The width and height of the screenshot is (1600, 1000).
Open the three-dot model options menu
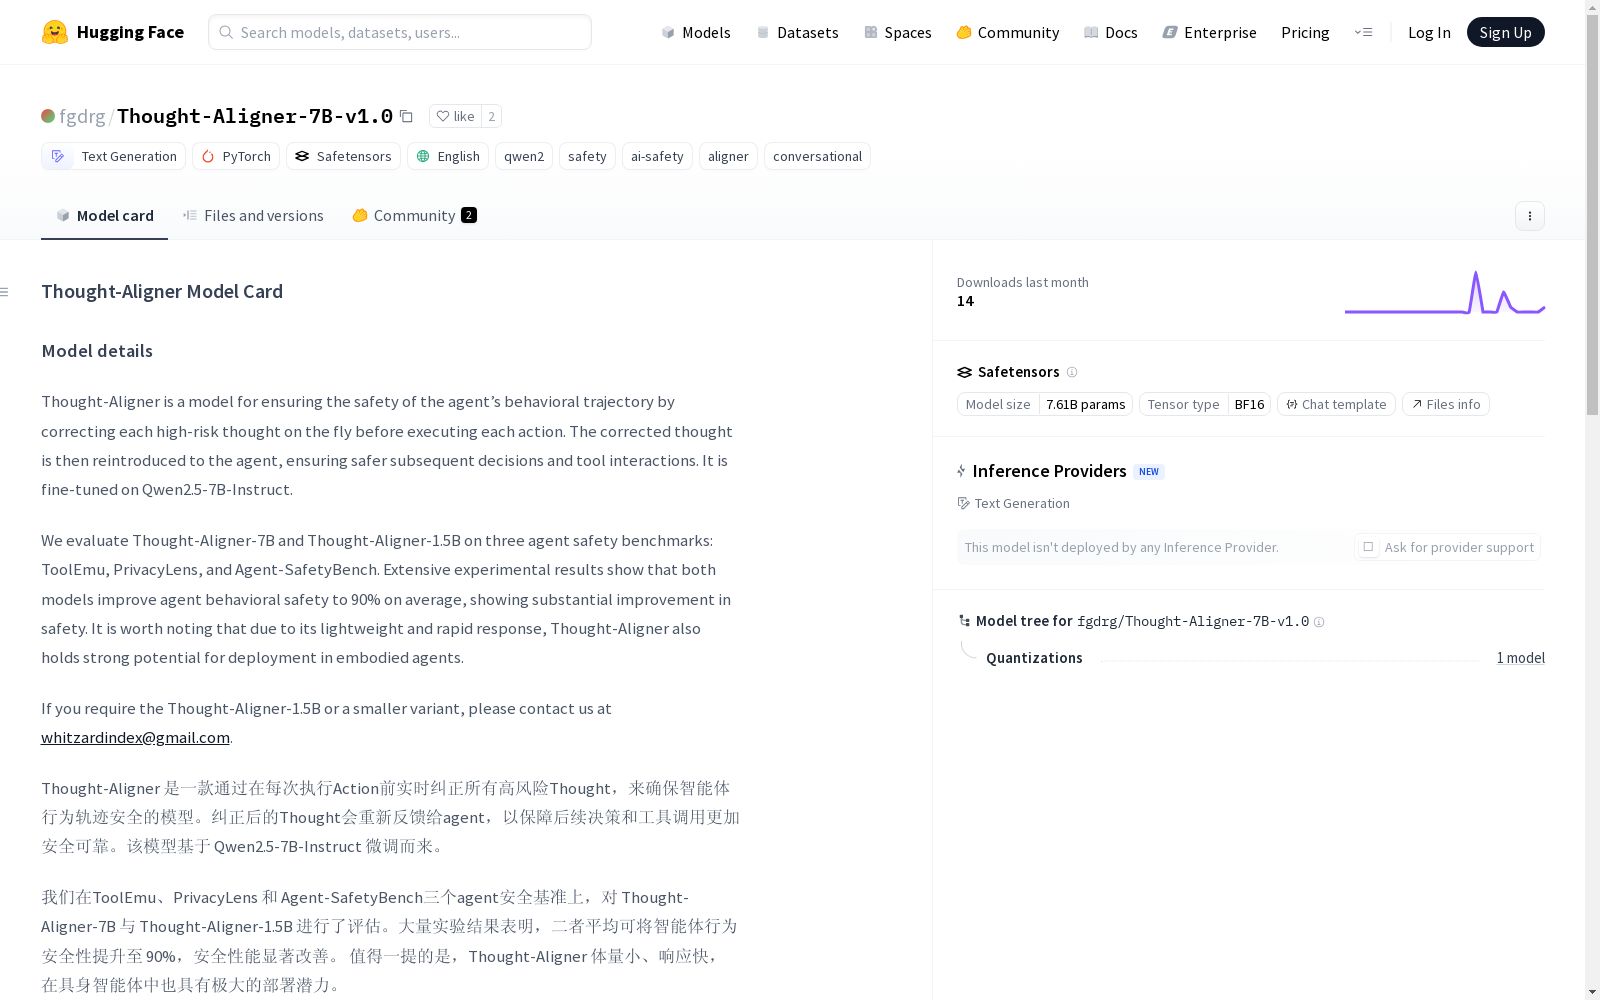(1529, 215)
